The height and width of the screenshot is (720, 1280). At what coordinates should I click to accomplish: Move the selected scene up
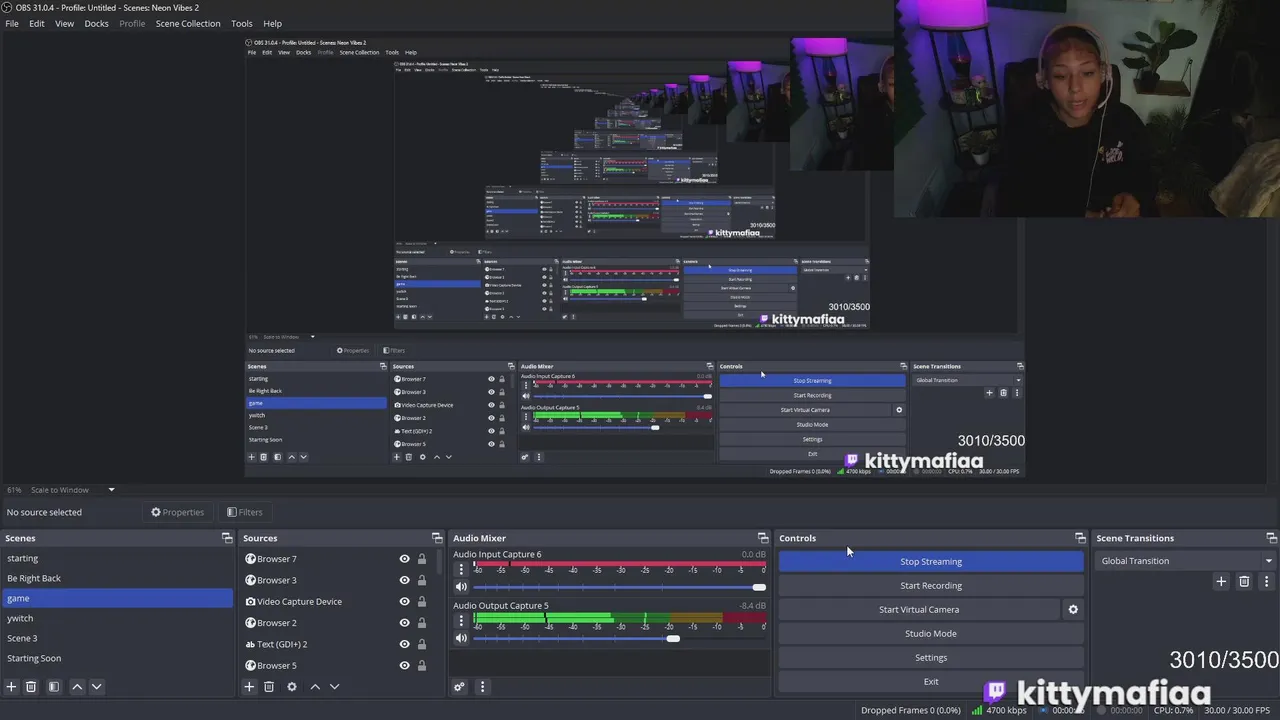click(77, 687)
